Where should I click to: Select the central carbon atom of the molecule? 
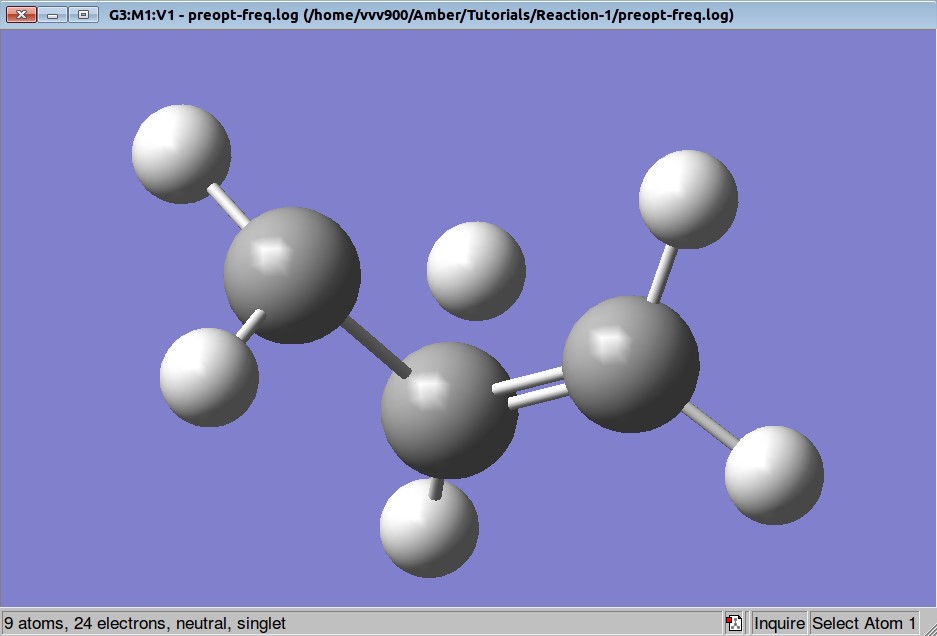(449, 410)
